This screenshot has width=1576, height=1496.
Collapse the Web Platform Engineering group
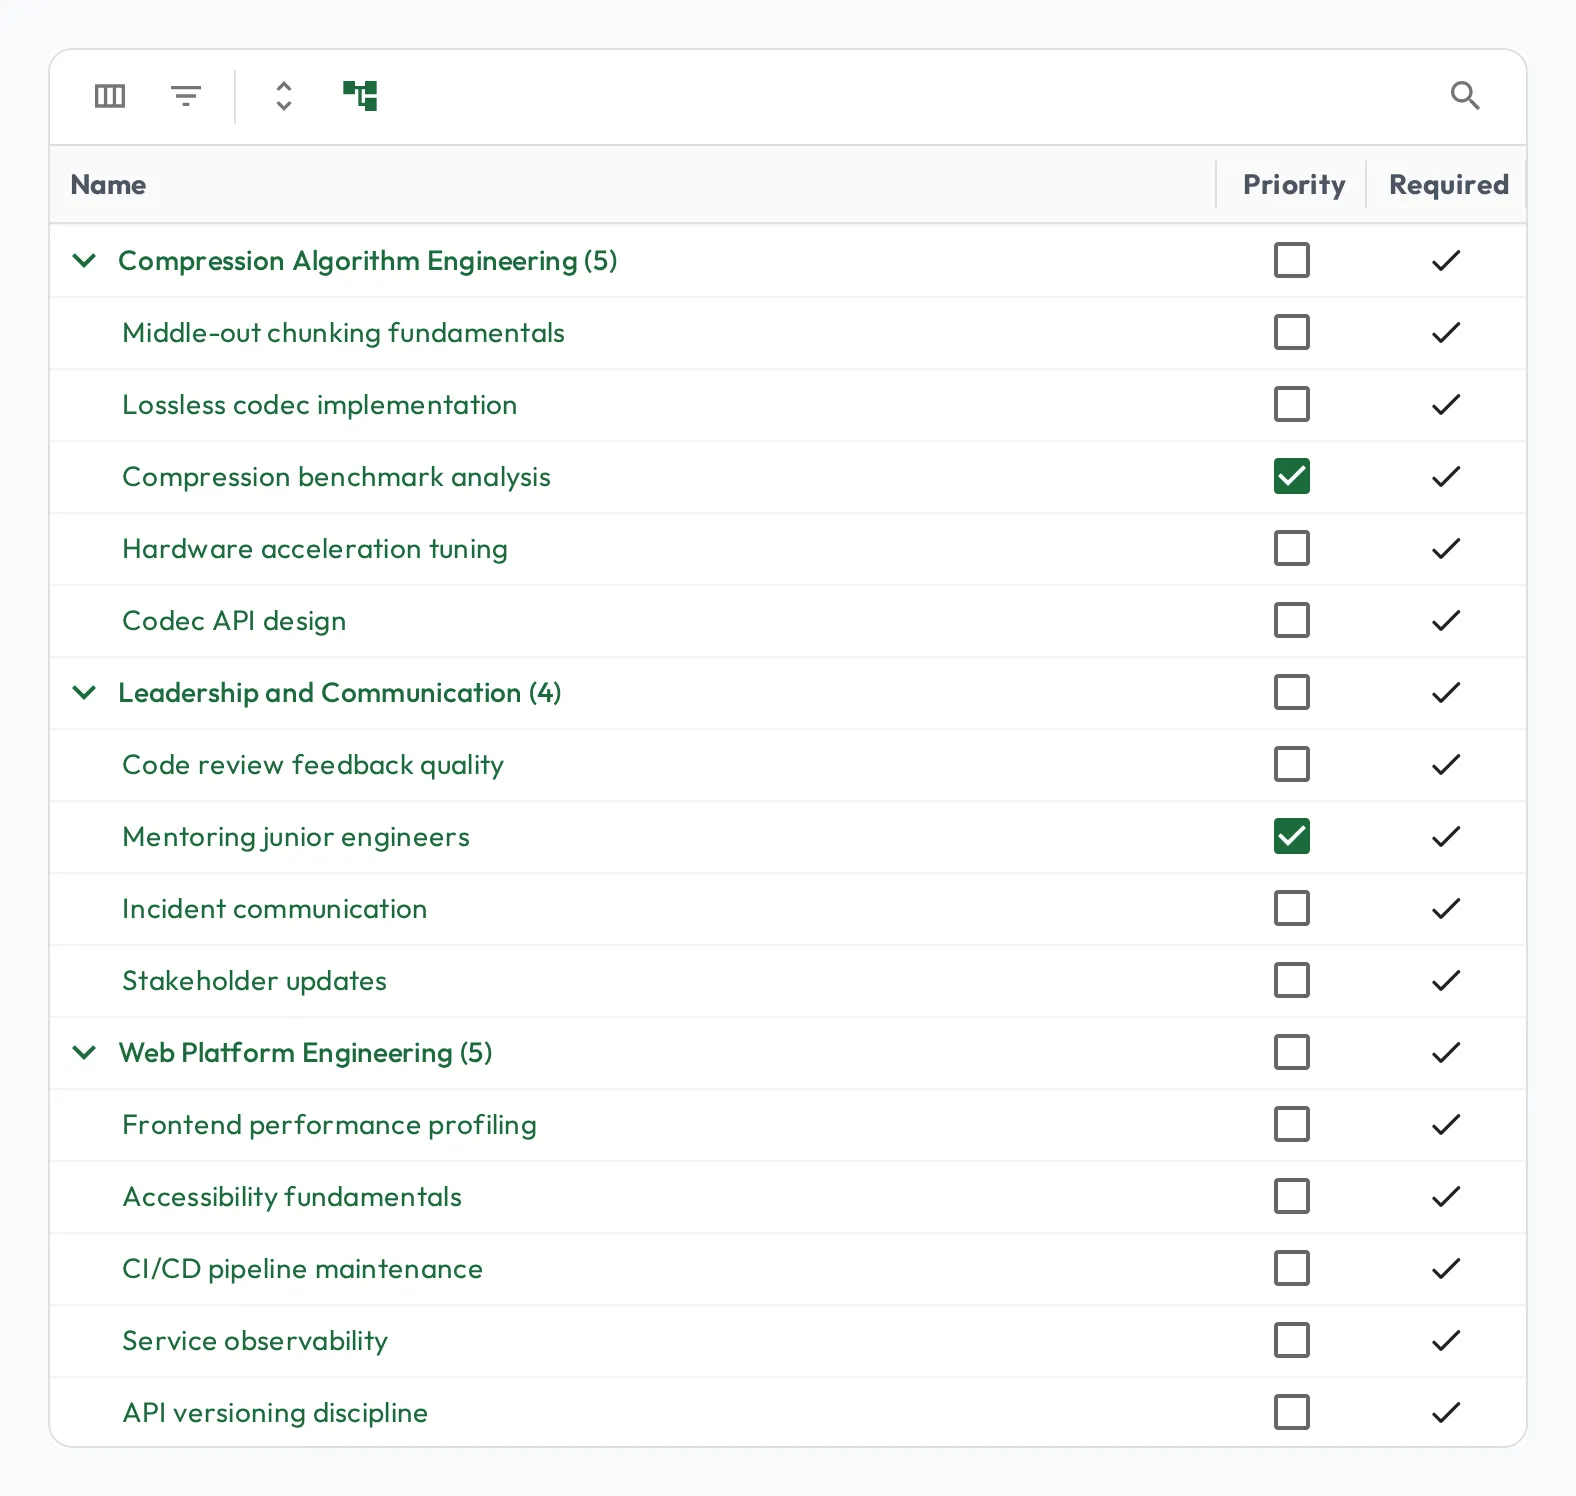(x=85, y=1053)
